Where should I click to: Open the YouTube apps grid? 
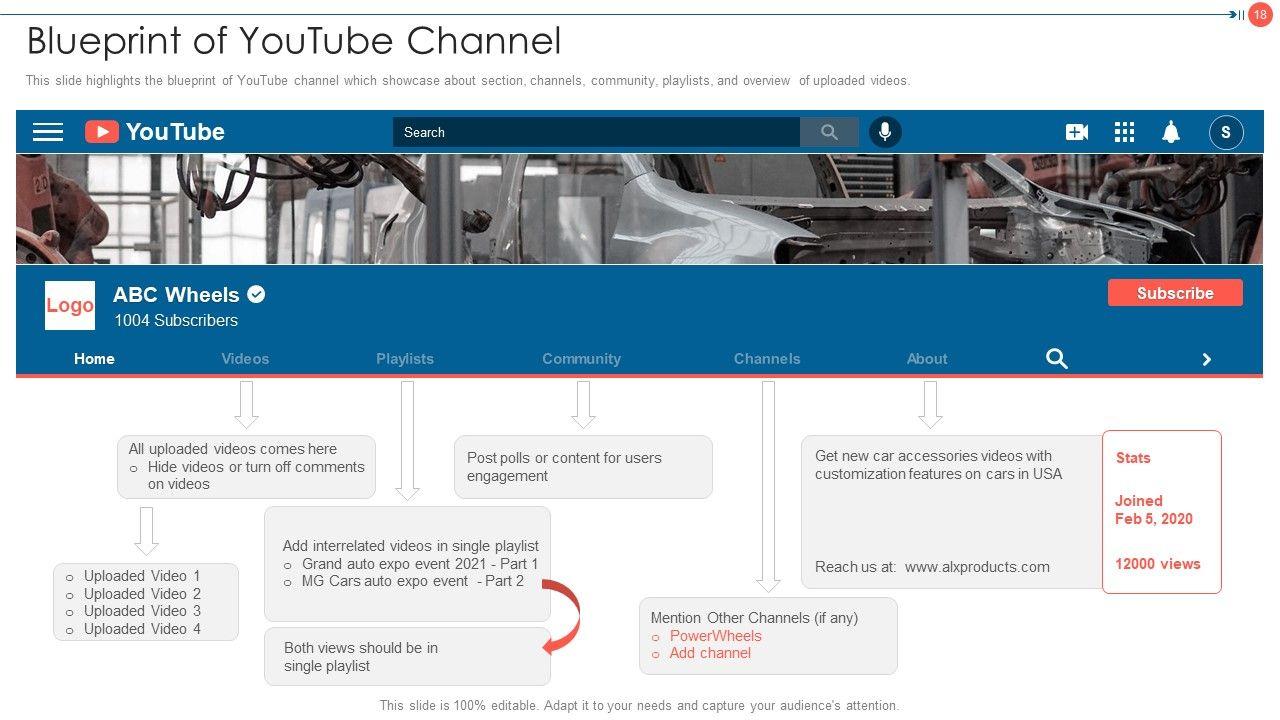pos(1124,132)
